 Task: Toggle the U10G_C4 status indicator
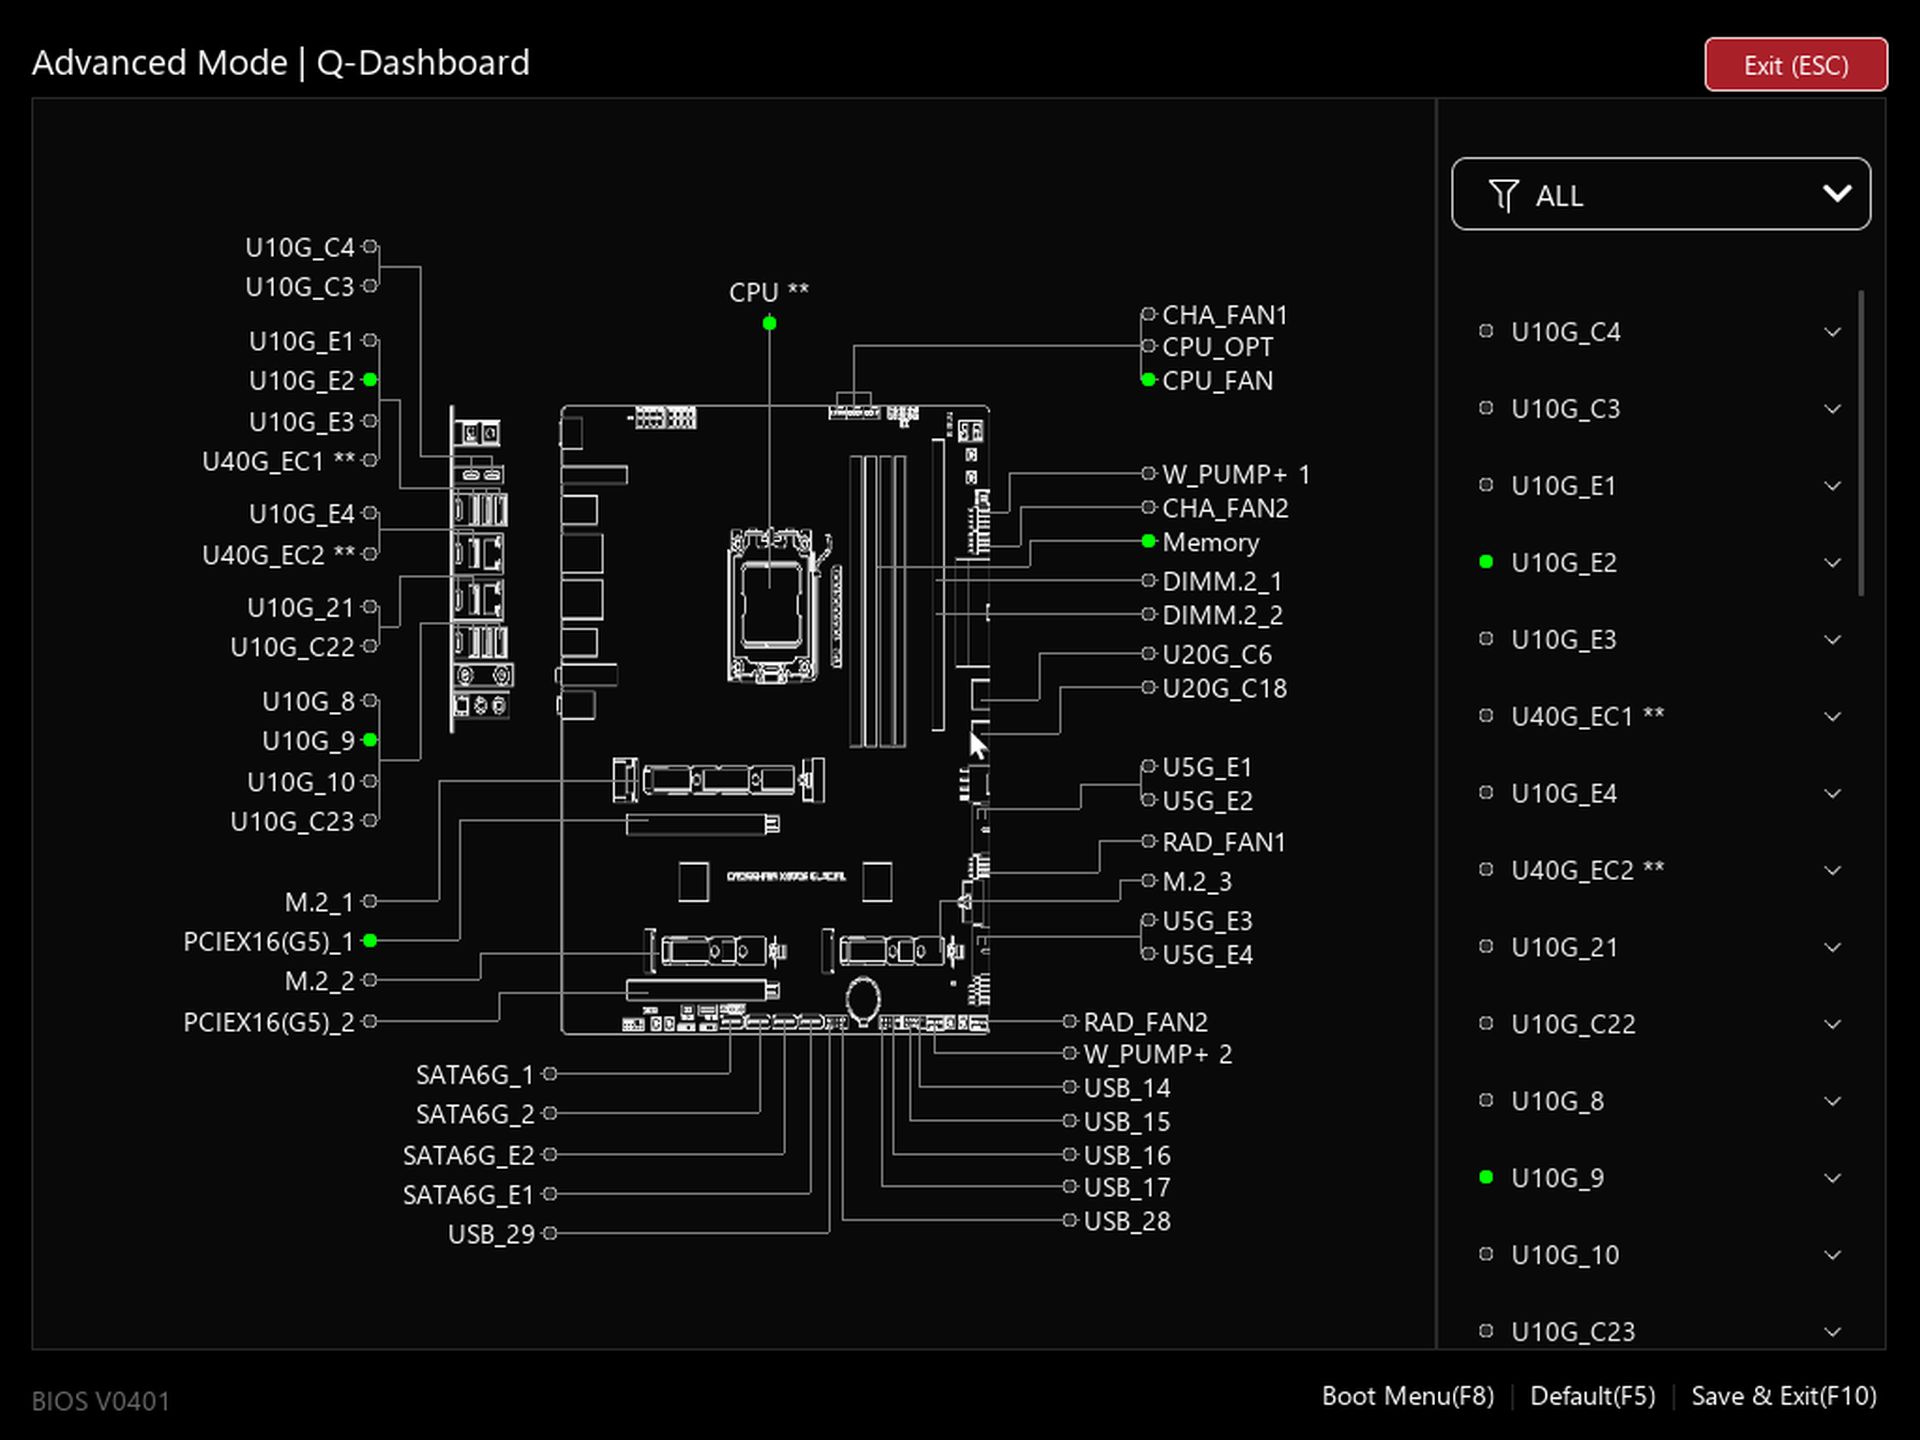371,246
